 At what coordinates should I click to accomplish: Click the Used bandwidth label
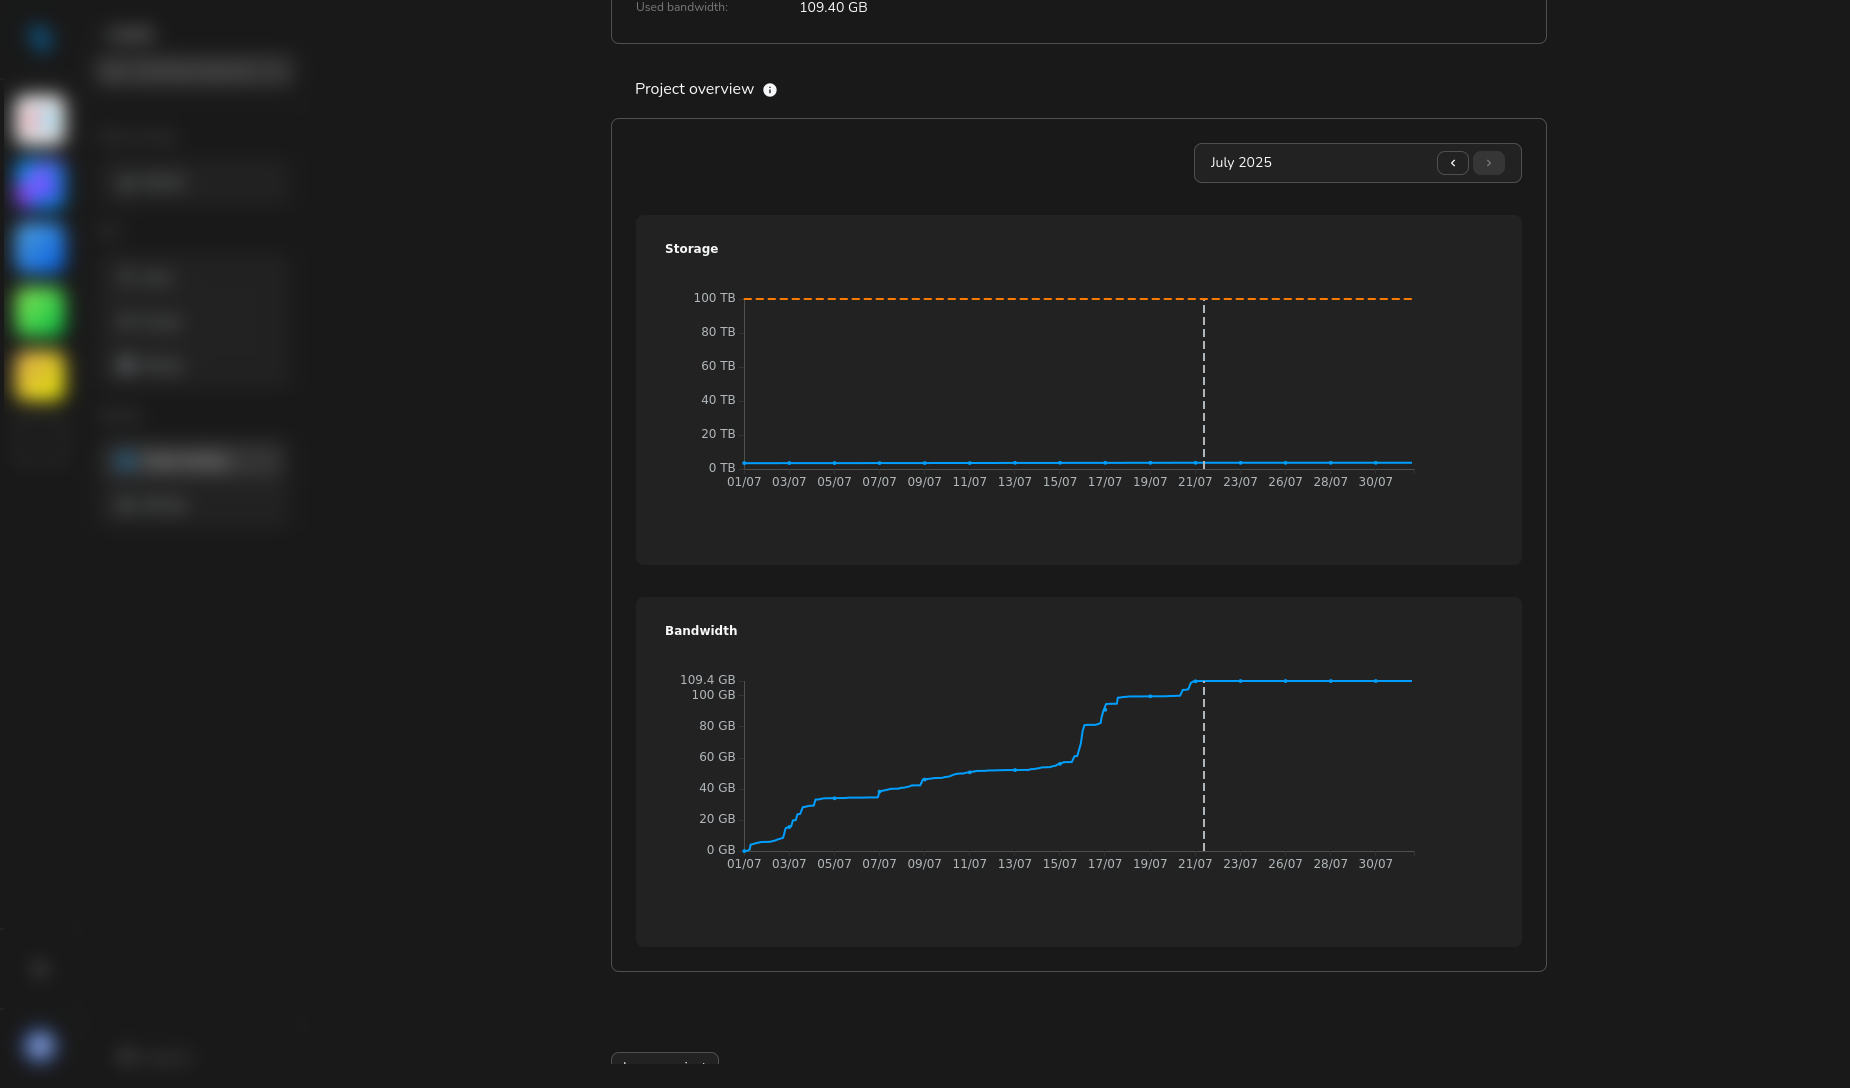coord(682,7)
